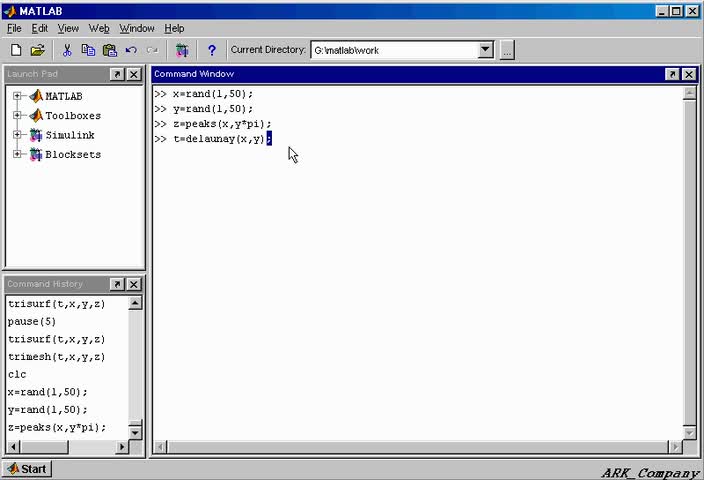704x480 pixels.
Task: Select z=peaks(x,y*pi); in Command History
Action: 57,427
